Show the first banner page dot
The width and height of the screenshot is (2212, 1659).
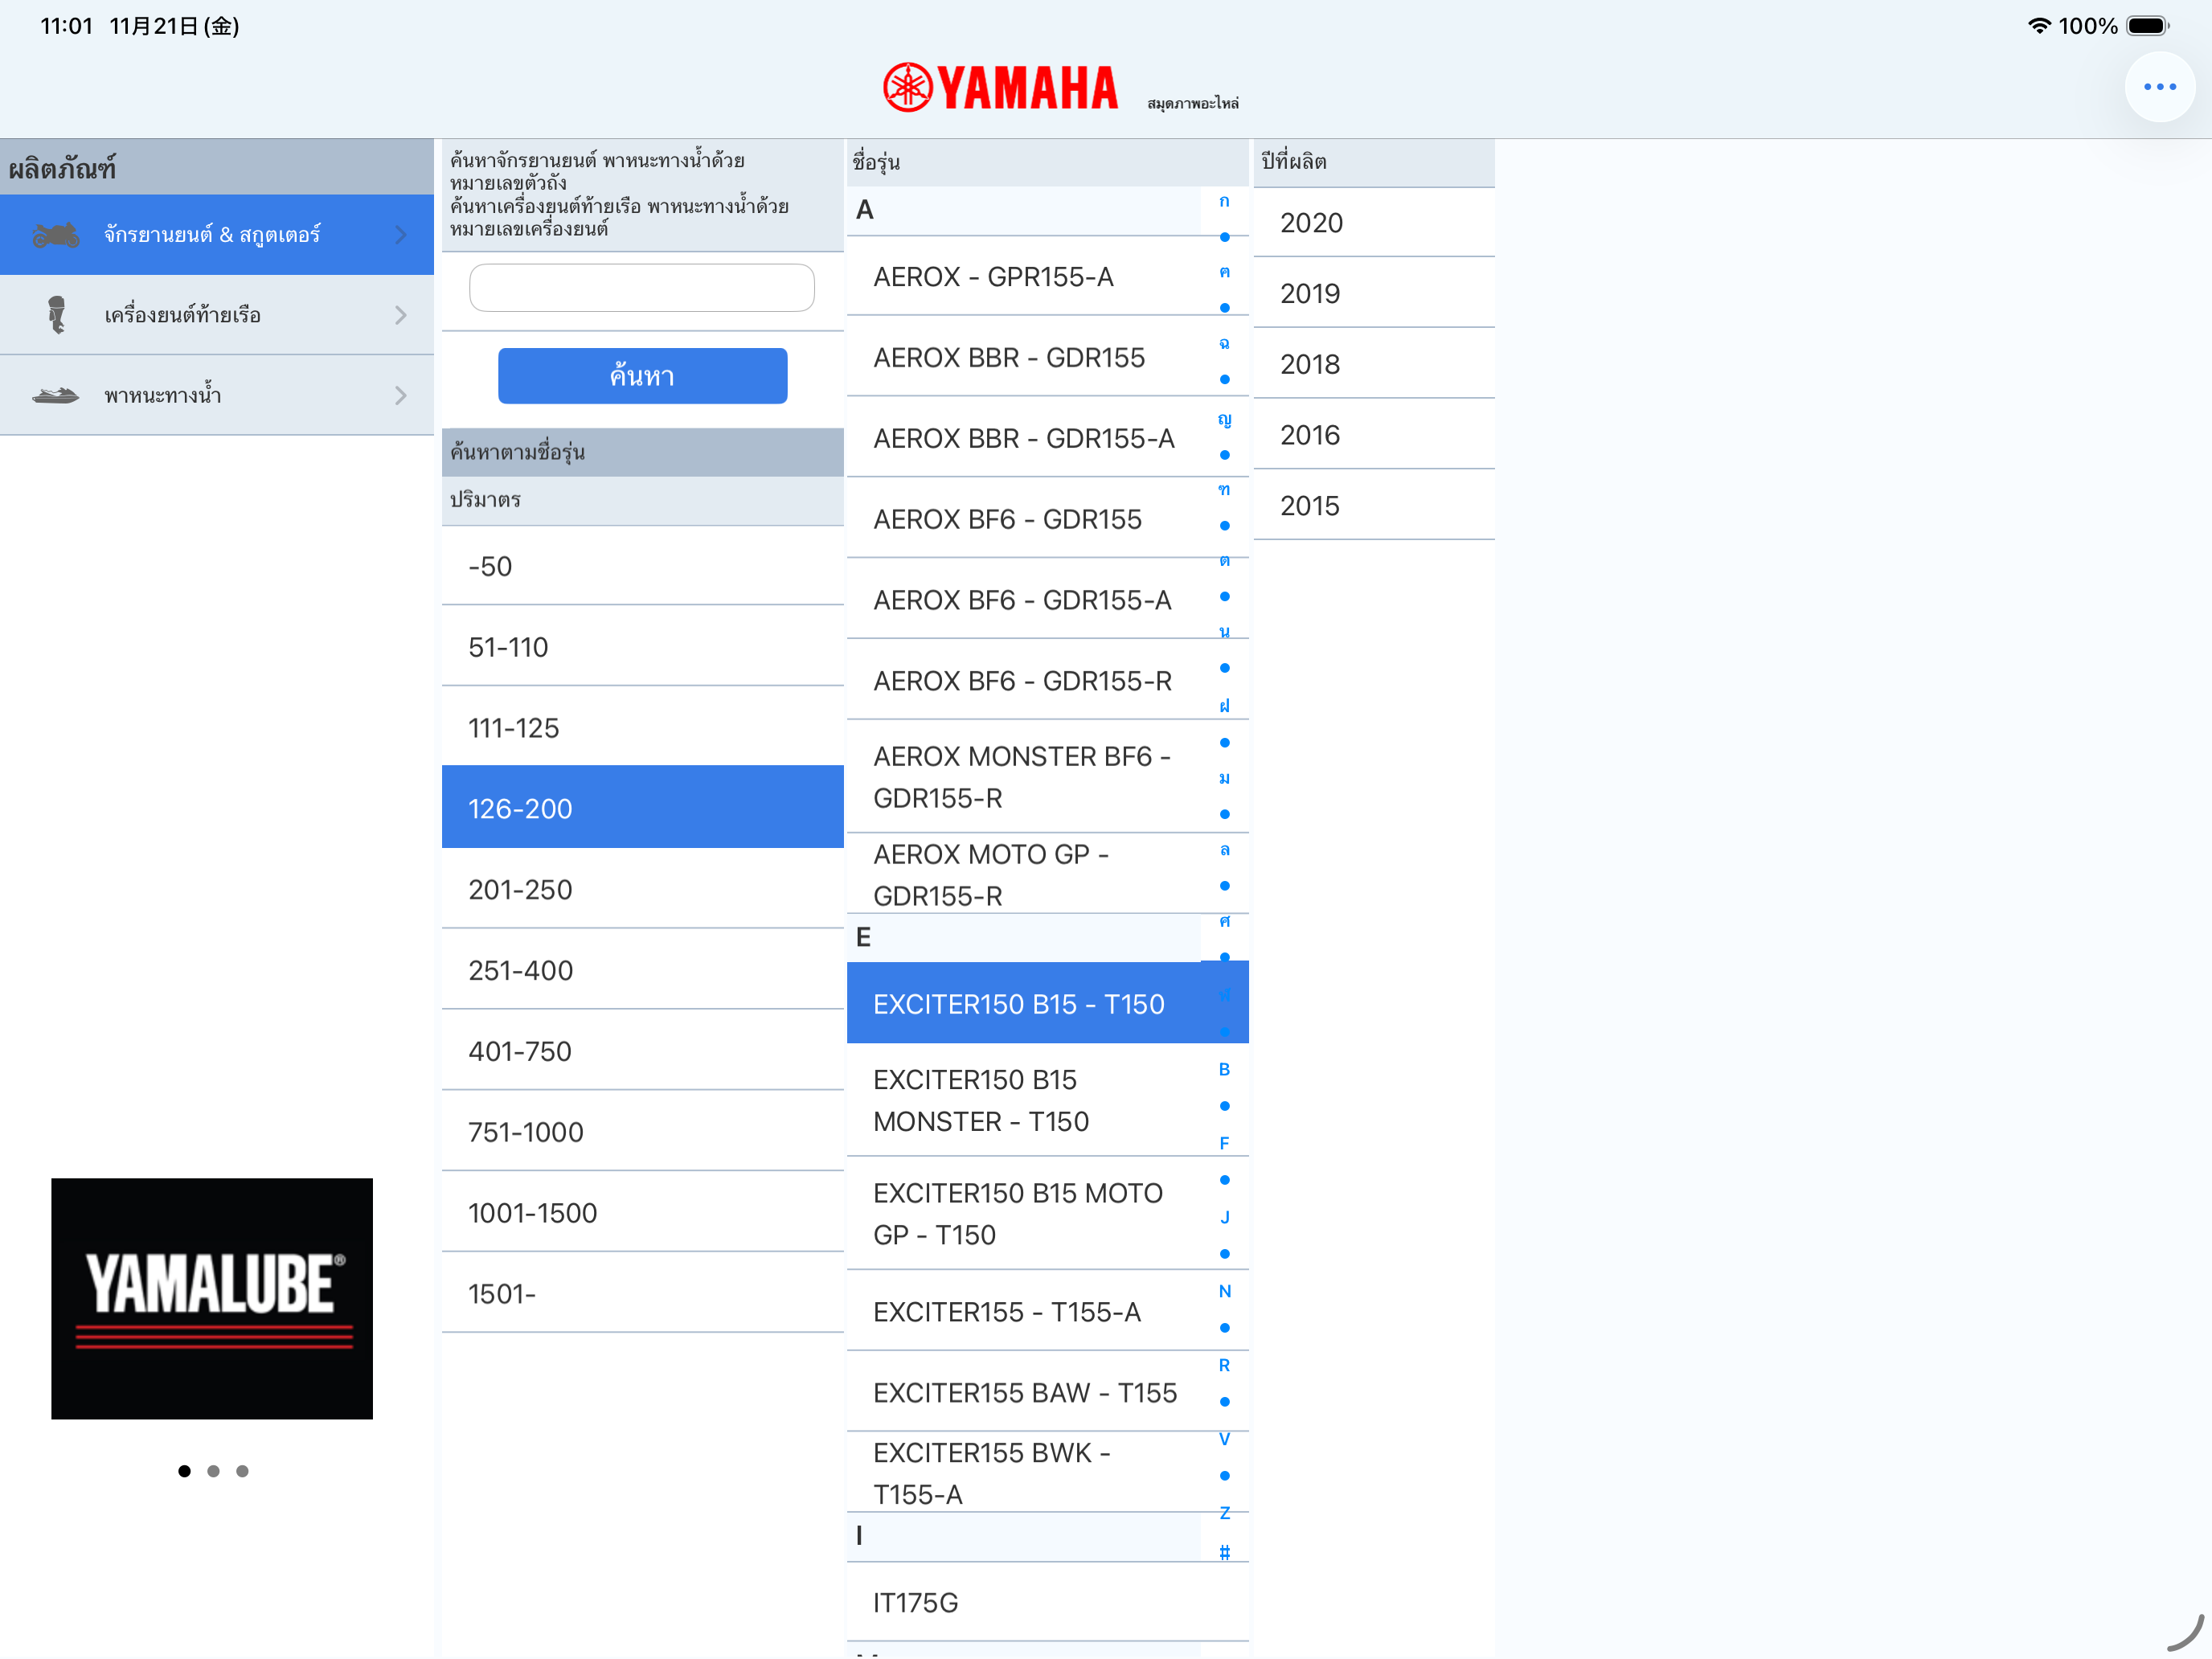(x=184, y=1471)
